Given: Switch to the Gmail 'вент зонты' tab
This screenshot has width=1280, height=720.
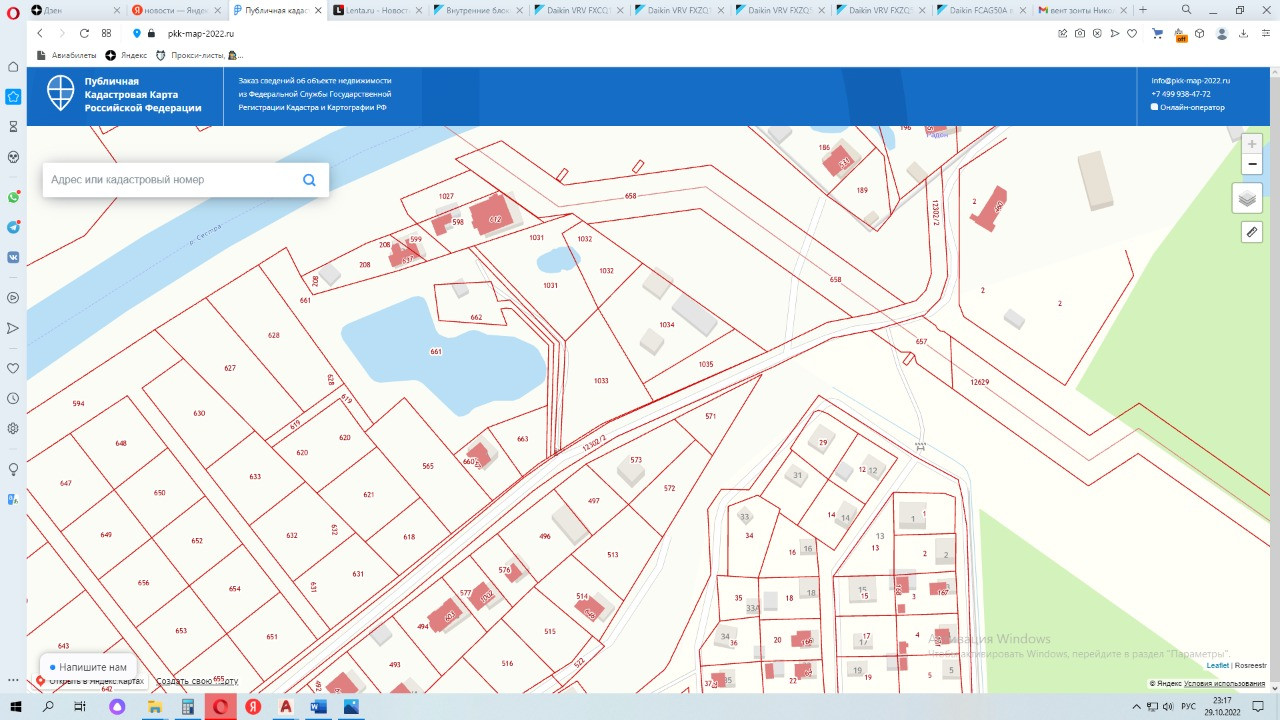Looking at the screenshot, I should (x=1075, y=10).
